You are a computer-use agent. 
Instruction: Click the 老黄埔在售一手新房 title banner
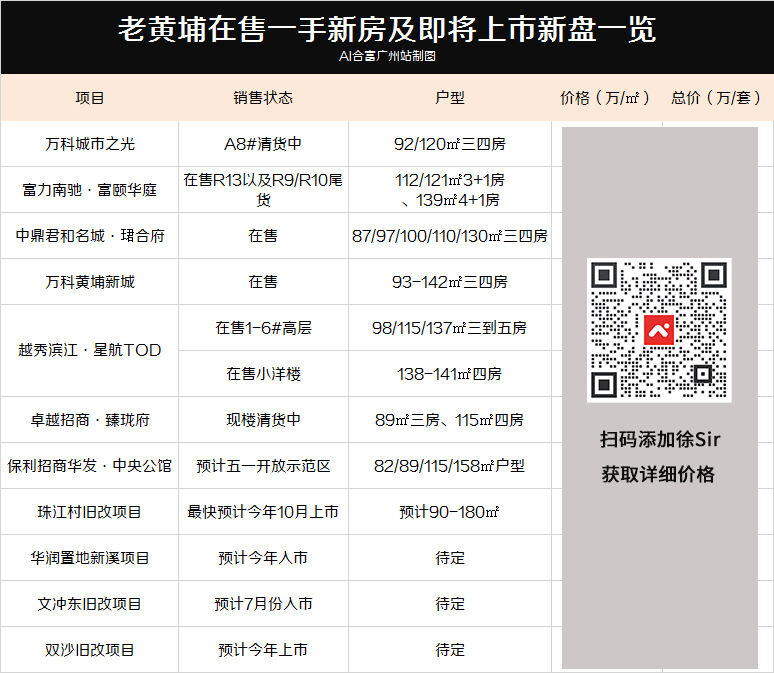coord(387,30)
